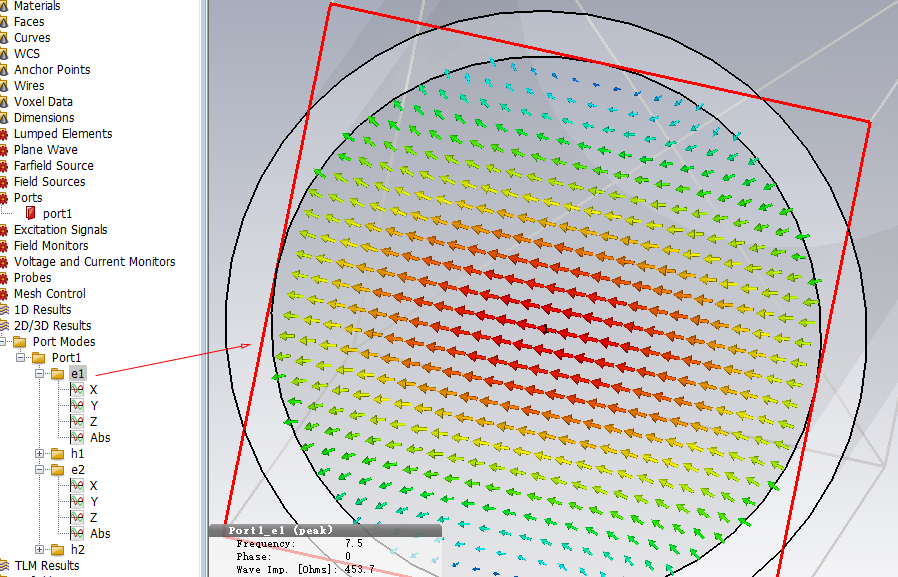This screenshot has height=577, width=898.
Task: Select the e1 mode entry
Action: (78, 374)
